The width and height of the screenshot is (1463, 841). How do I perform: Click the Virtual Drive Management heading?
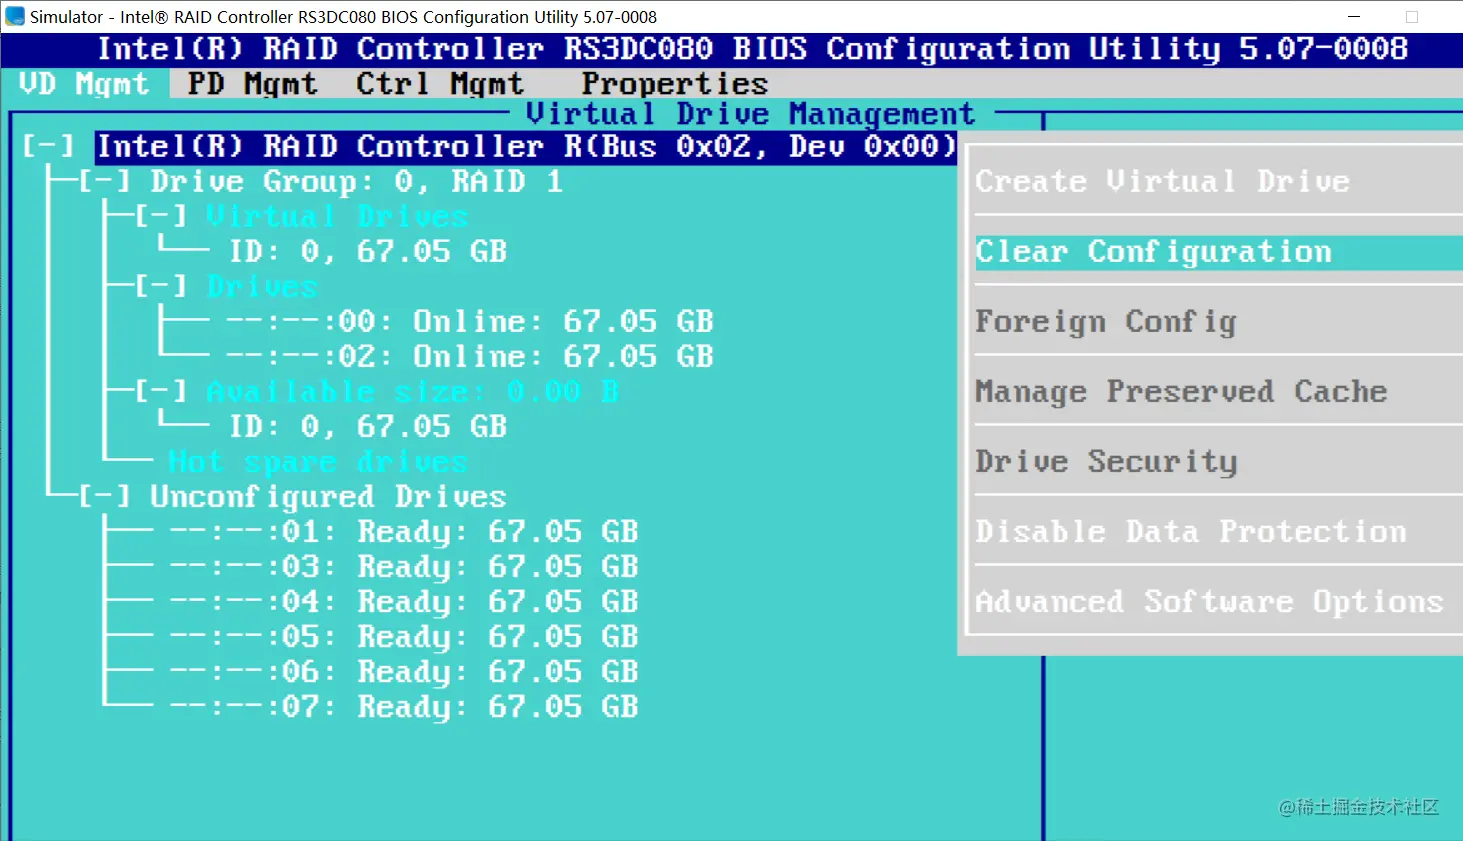[750, 114]
